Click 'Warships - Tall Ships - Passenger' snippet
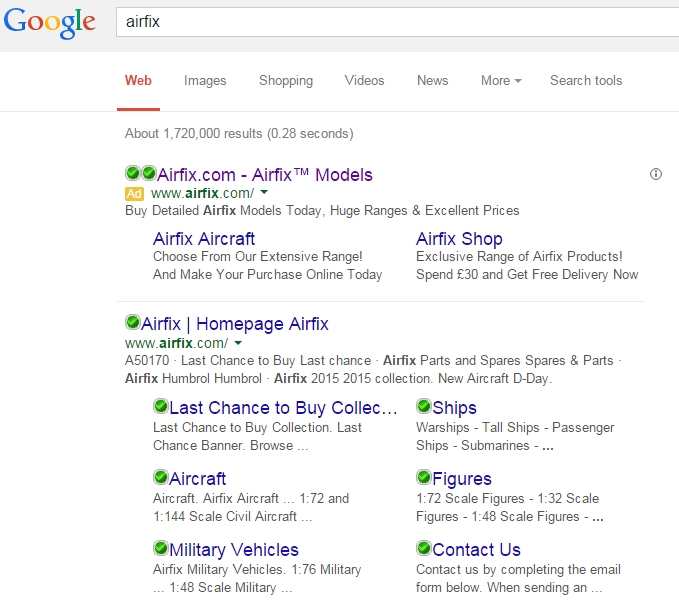Viewport: 679px width, 605px height. tap(515, 428)
